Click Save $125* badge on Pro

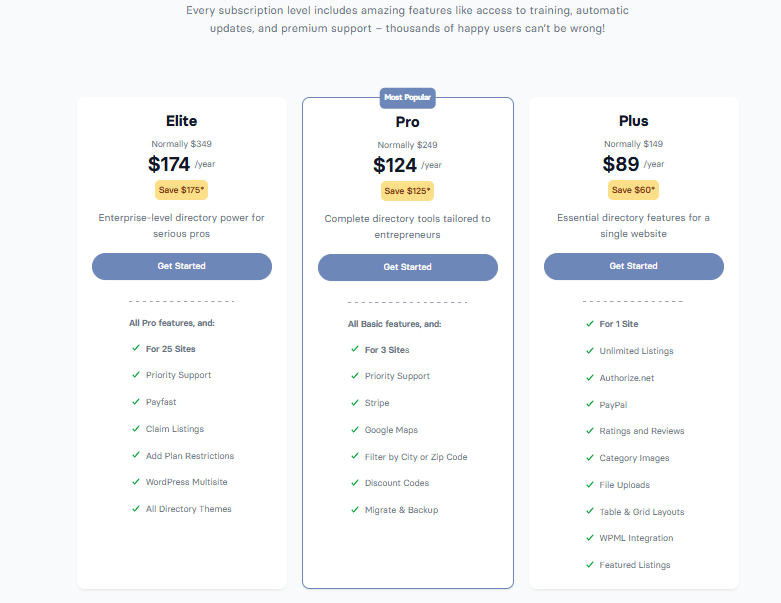(408, 190)
